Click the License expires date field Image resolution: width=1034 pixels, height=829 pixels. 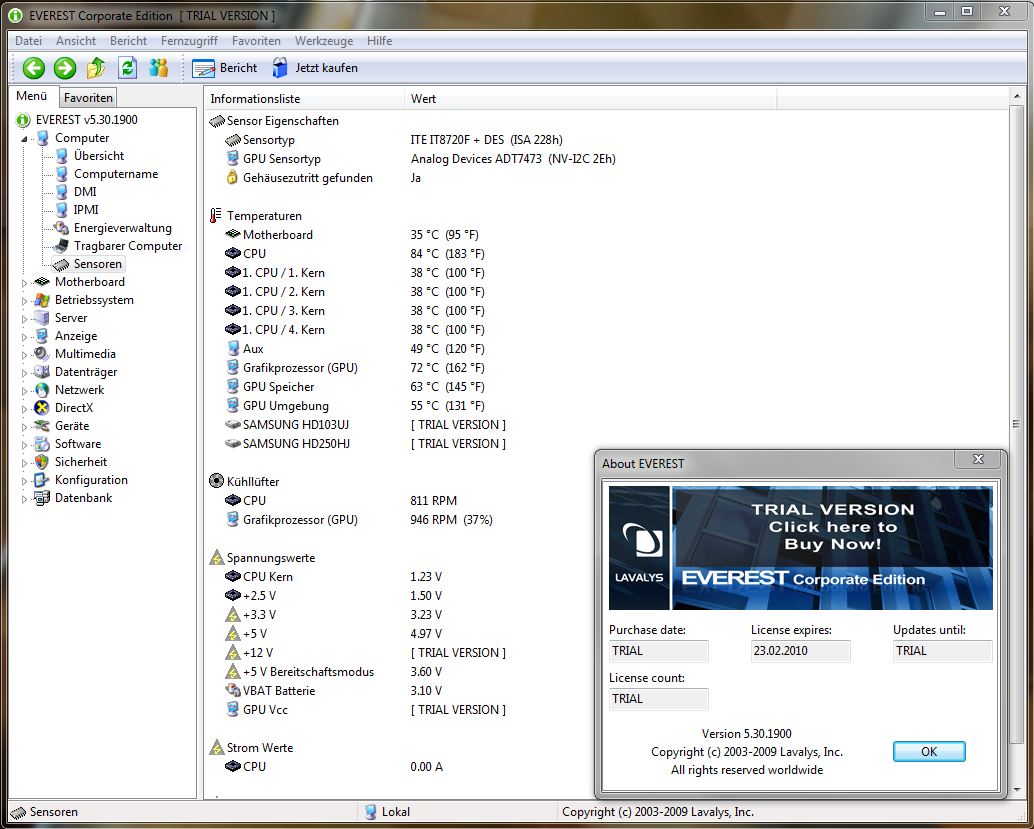[x=801, y=651]
